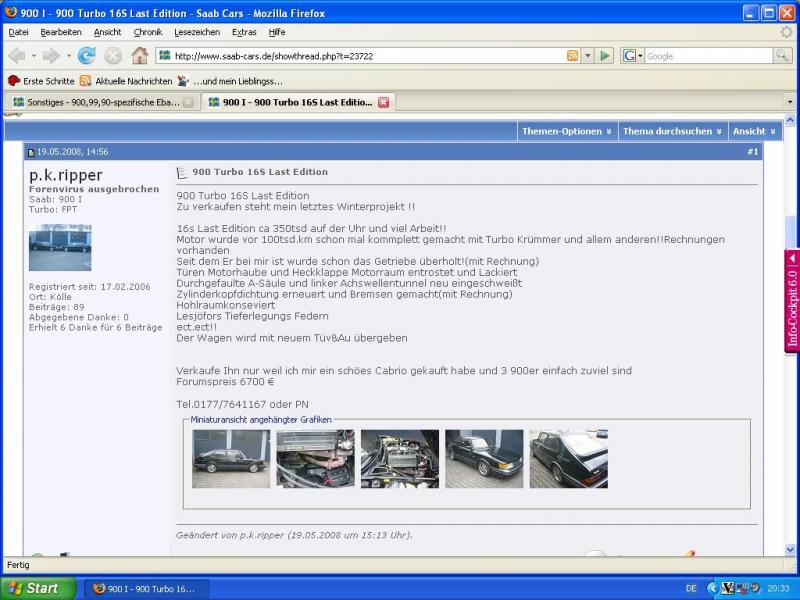Go back with the Back arrow
This screenshot has height=600, width=800.
coord(17,56)
